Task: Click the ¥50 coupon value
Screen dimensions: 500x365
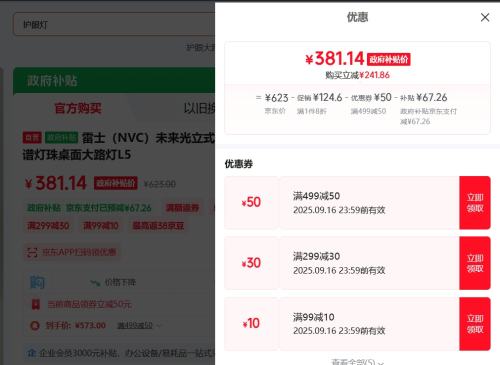Action: point(251,202)
